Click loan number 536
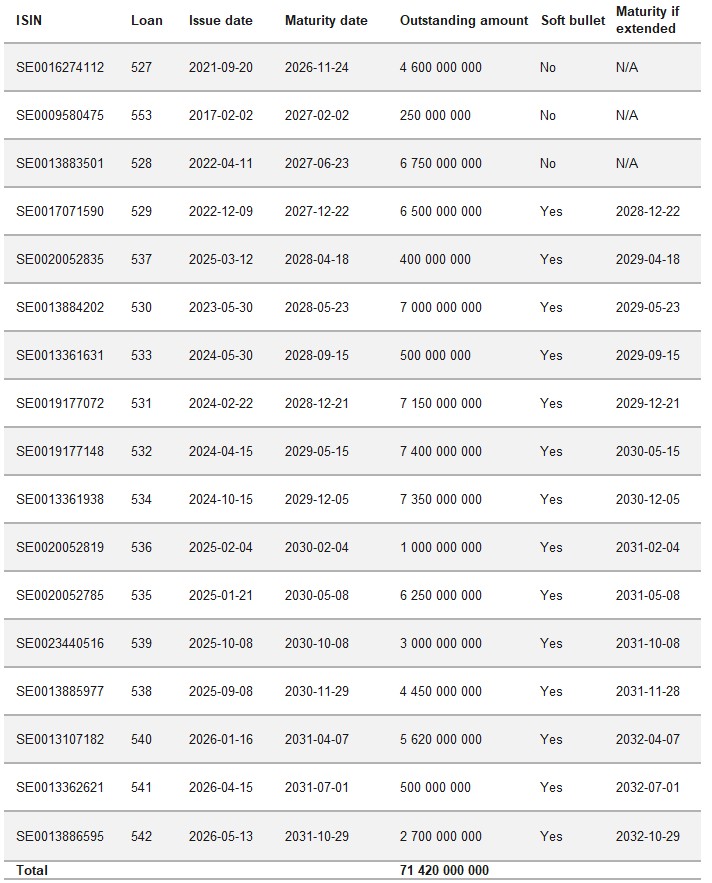 tap(141, 547)
